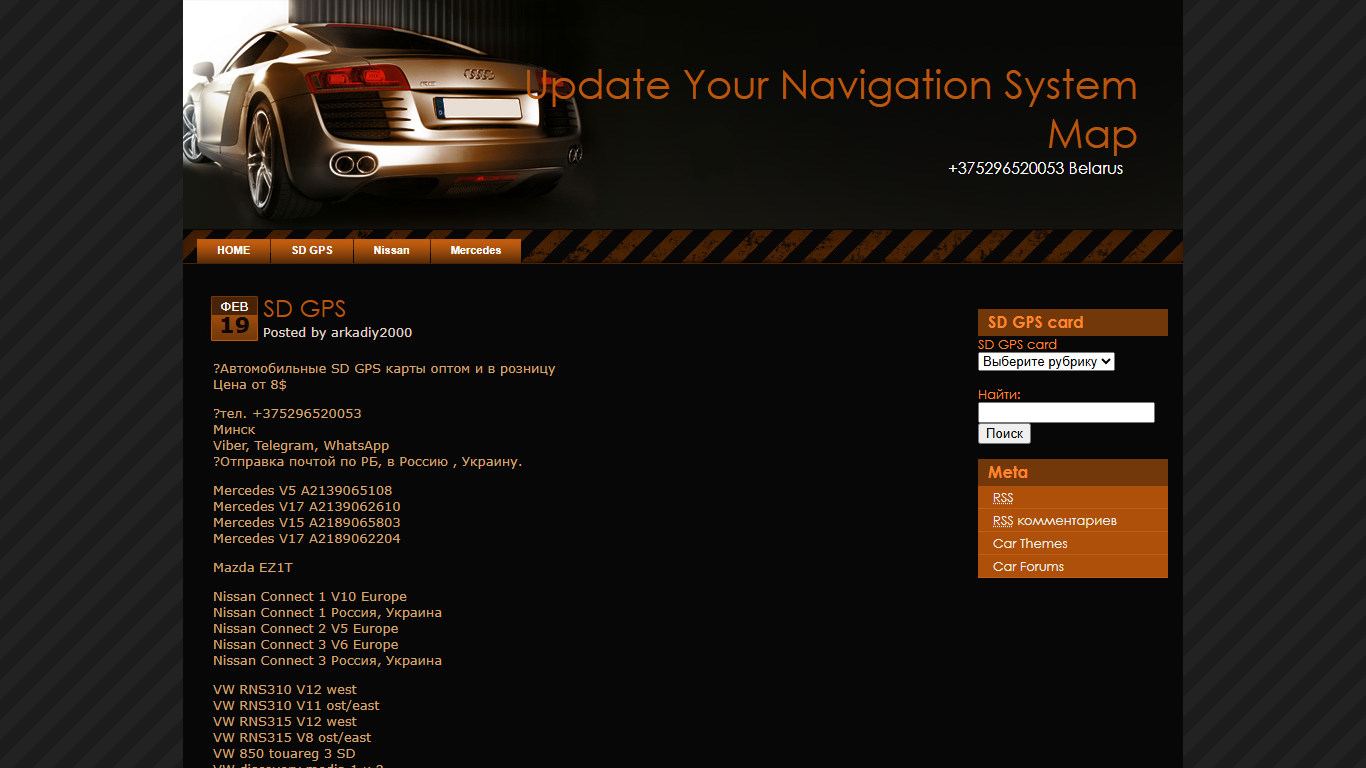Select the 'Mercedes V5 A2139065108' line
Viewport: 1366px width, 768px height.
click(x=303, y=491)
